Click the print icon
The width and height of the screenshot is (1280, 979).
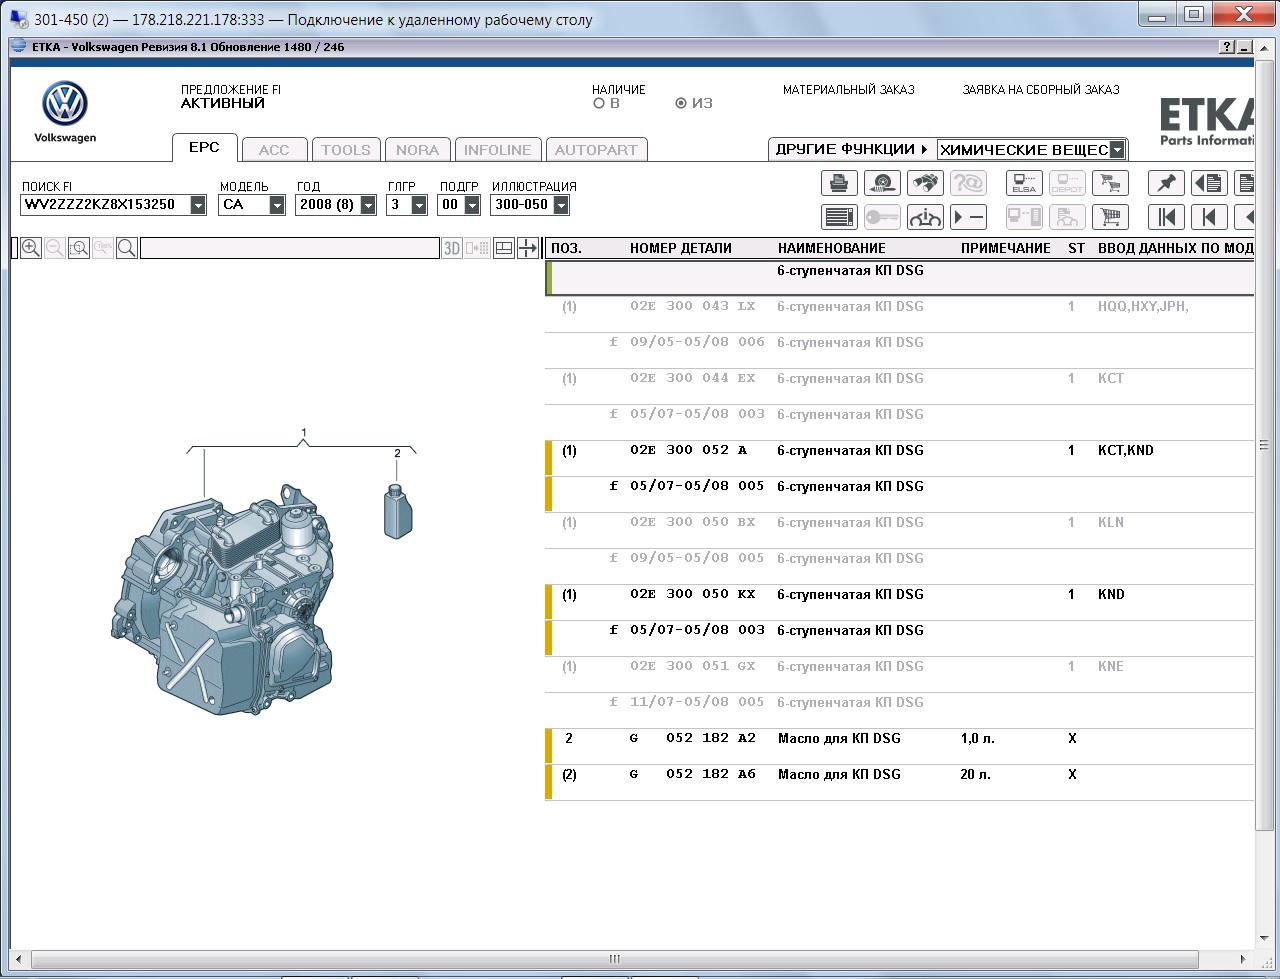coord(839,183)
